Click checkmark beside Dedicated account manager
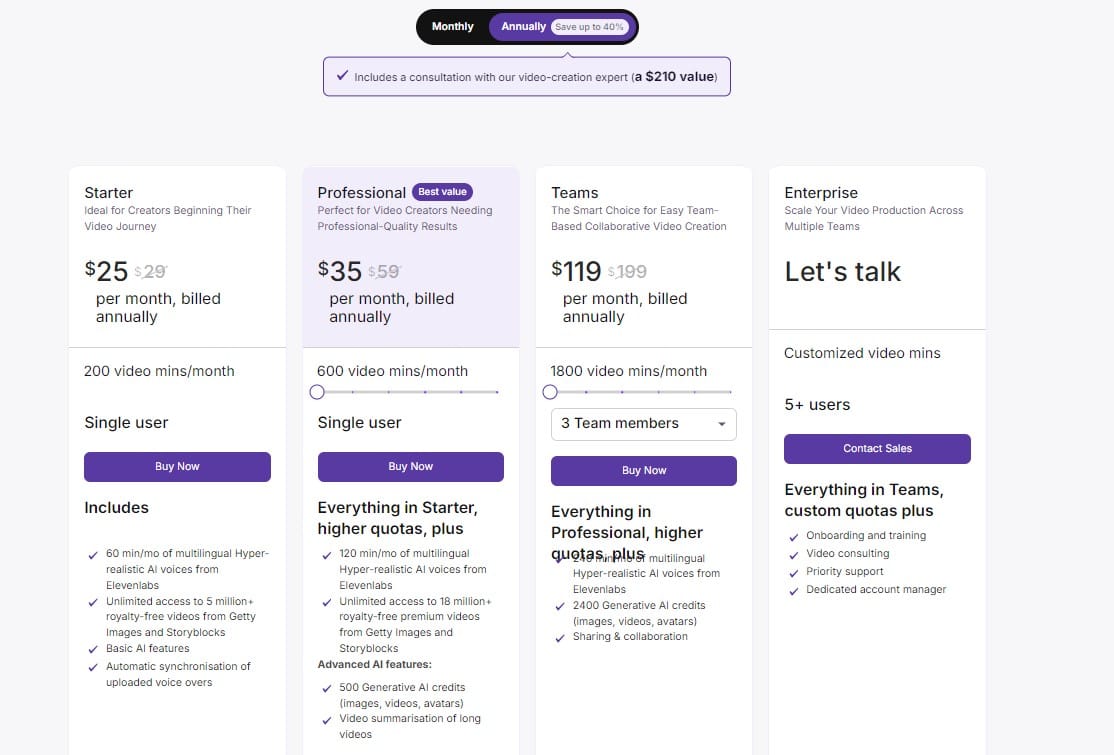1114x755 pixels. tap(792, 590)
